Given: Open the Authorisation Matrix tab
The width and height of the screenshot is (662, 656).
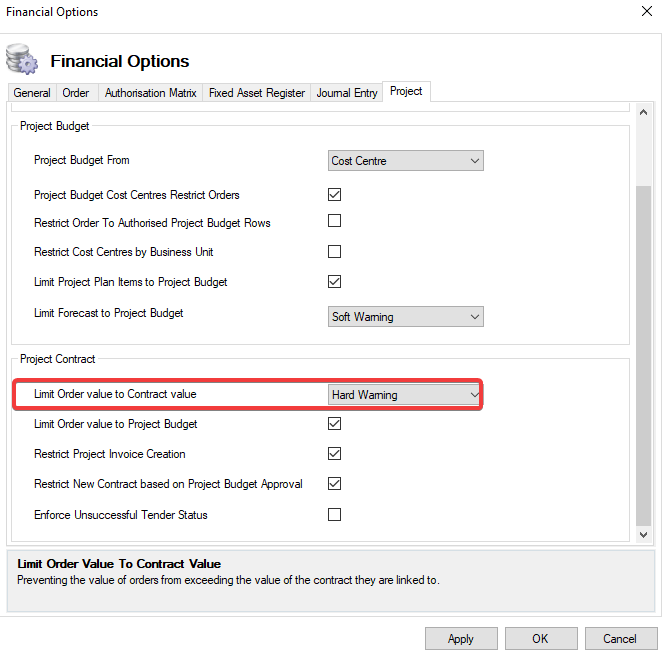Looking at the screenshot, I should click(150, 93).
